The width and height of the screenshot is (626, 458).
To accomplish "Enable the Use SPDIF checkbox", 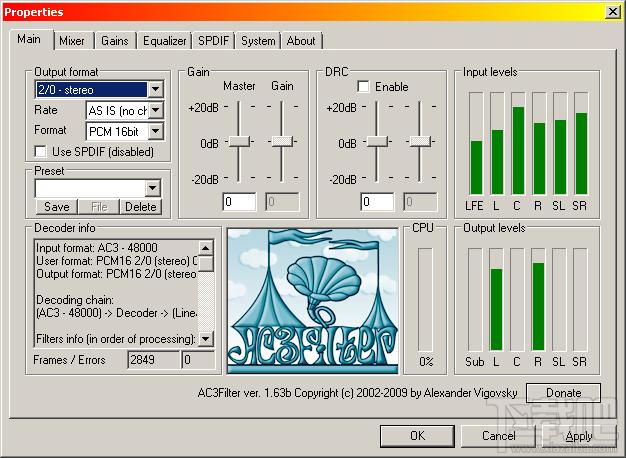I will [x=41, y=152].
